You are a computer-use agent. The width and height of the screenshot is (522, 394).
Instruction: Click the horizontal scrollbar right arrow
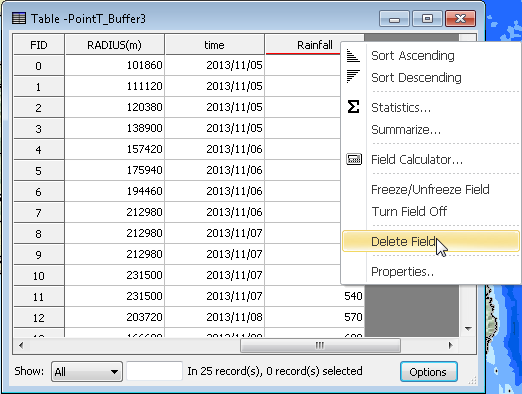click(x=450, y=345)
